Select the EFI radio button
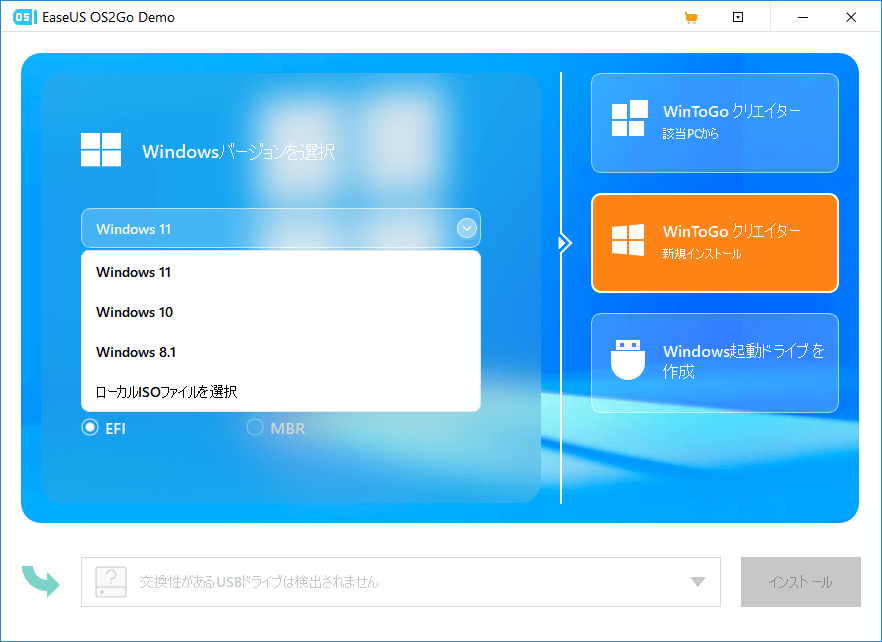882x642 pixels. (90, 428)
